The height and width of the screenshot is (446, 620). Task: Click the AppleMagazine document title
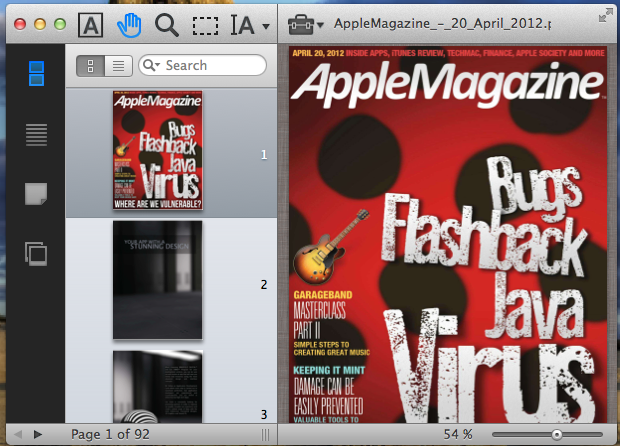pyautogui.click(x=442, y=24)
